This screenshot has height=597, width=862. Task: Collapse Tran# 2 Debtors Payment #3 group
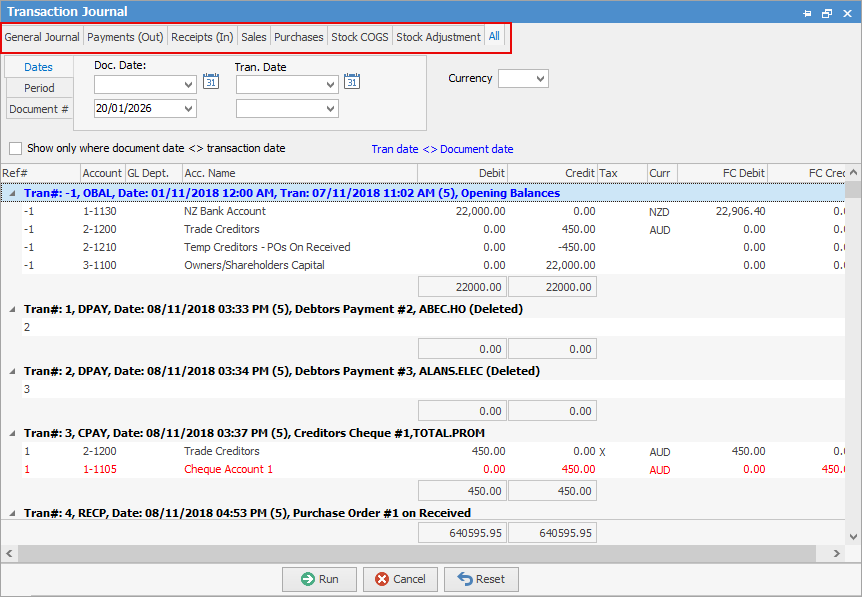point(12,372)
